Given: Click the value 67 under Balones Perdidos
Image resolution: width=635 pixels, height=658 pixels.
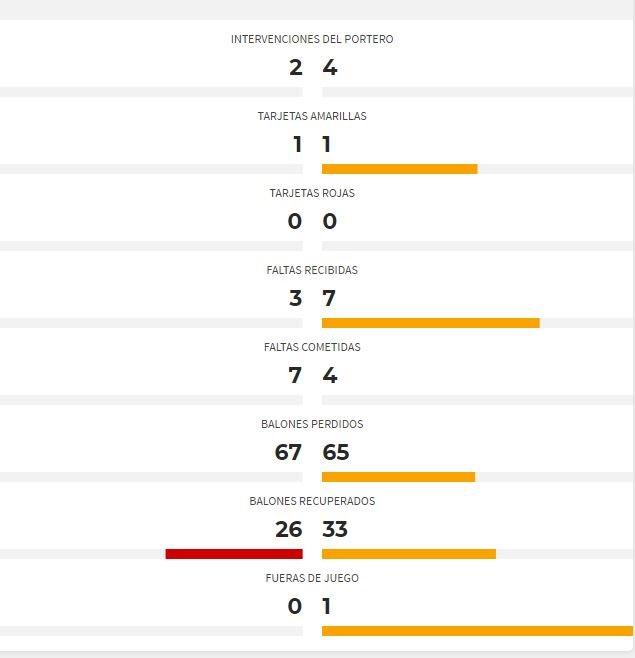Looking at the screenshot, I should [288, 452].
